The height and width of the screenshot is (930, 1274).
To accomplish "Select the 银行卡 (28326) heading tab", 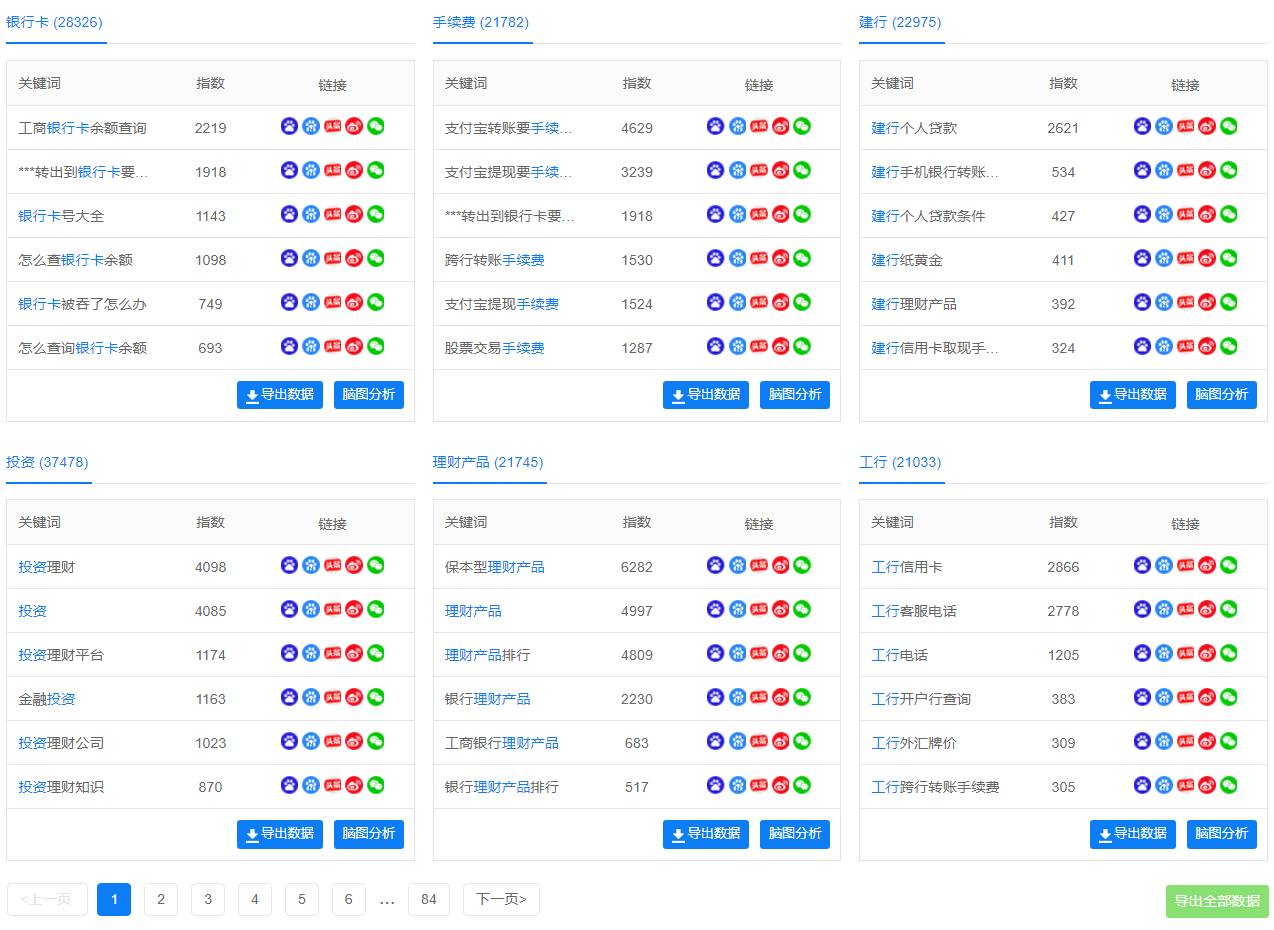I will tap(55, 22).
